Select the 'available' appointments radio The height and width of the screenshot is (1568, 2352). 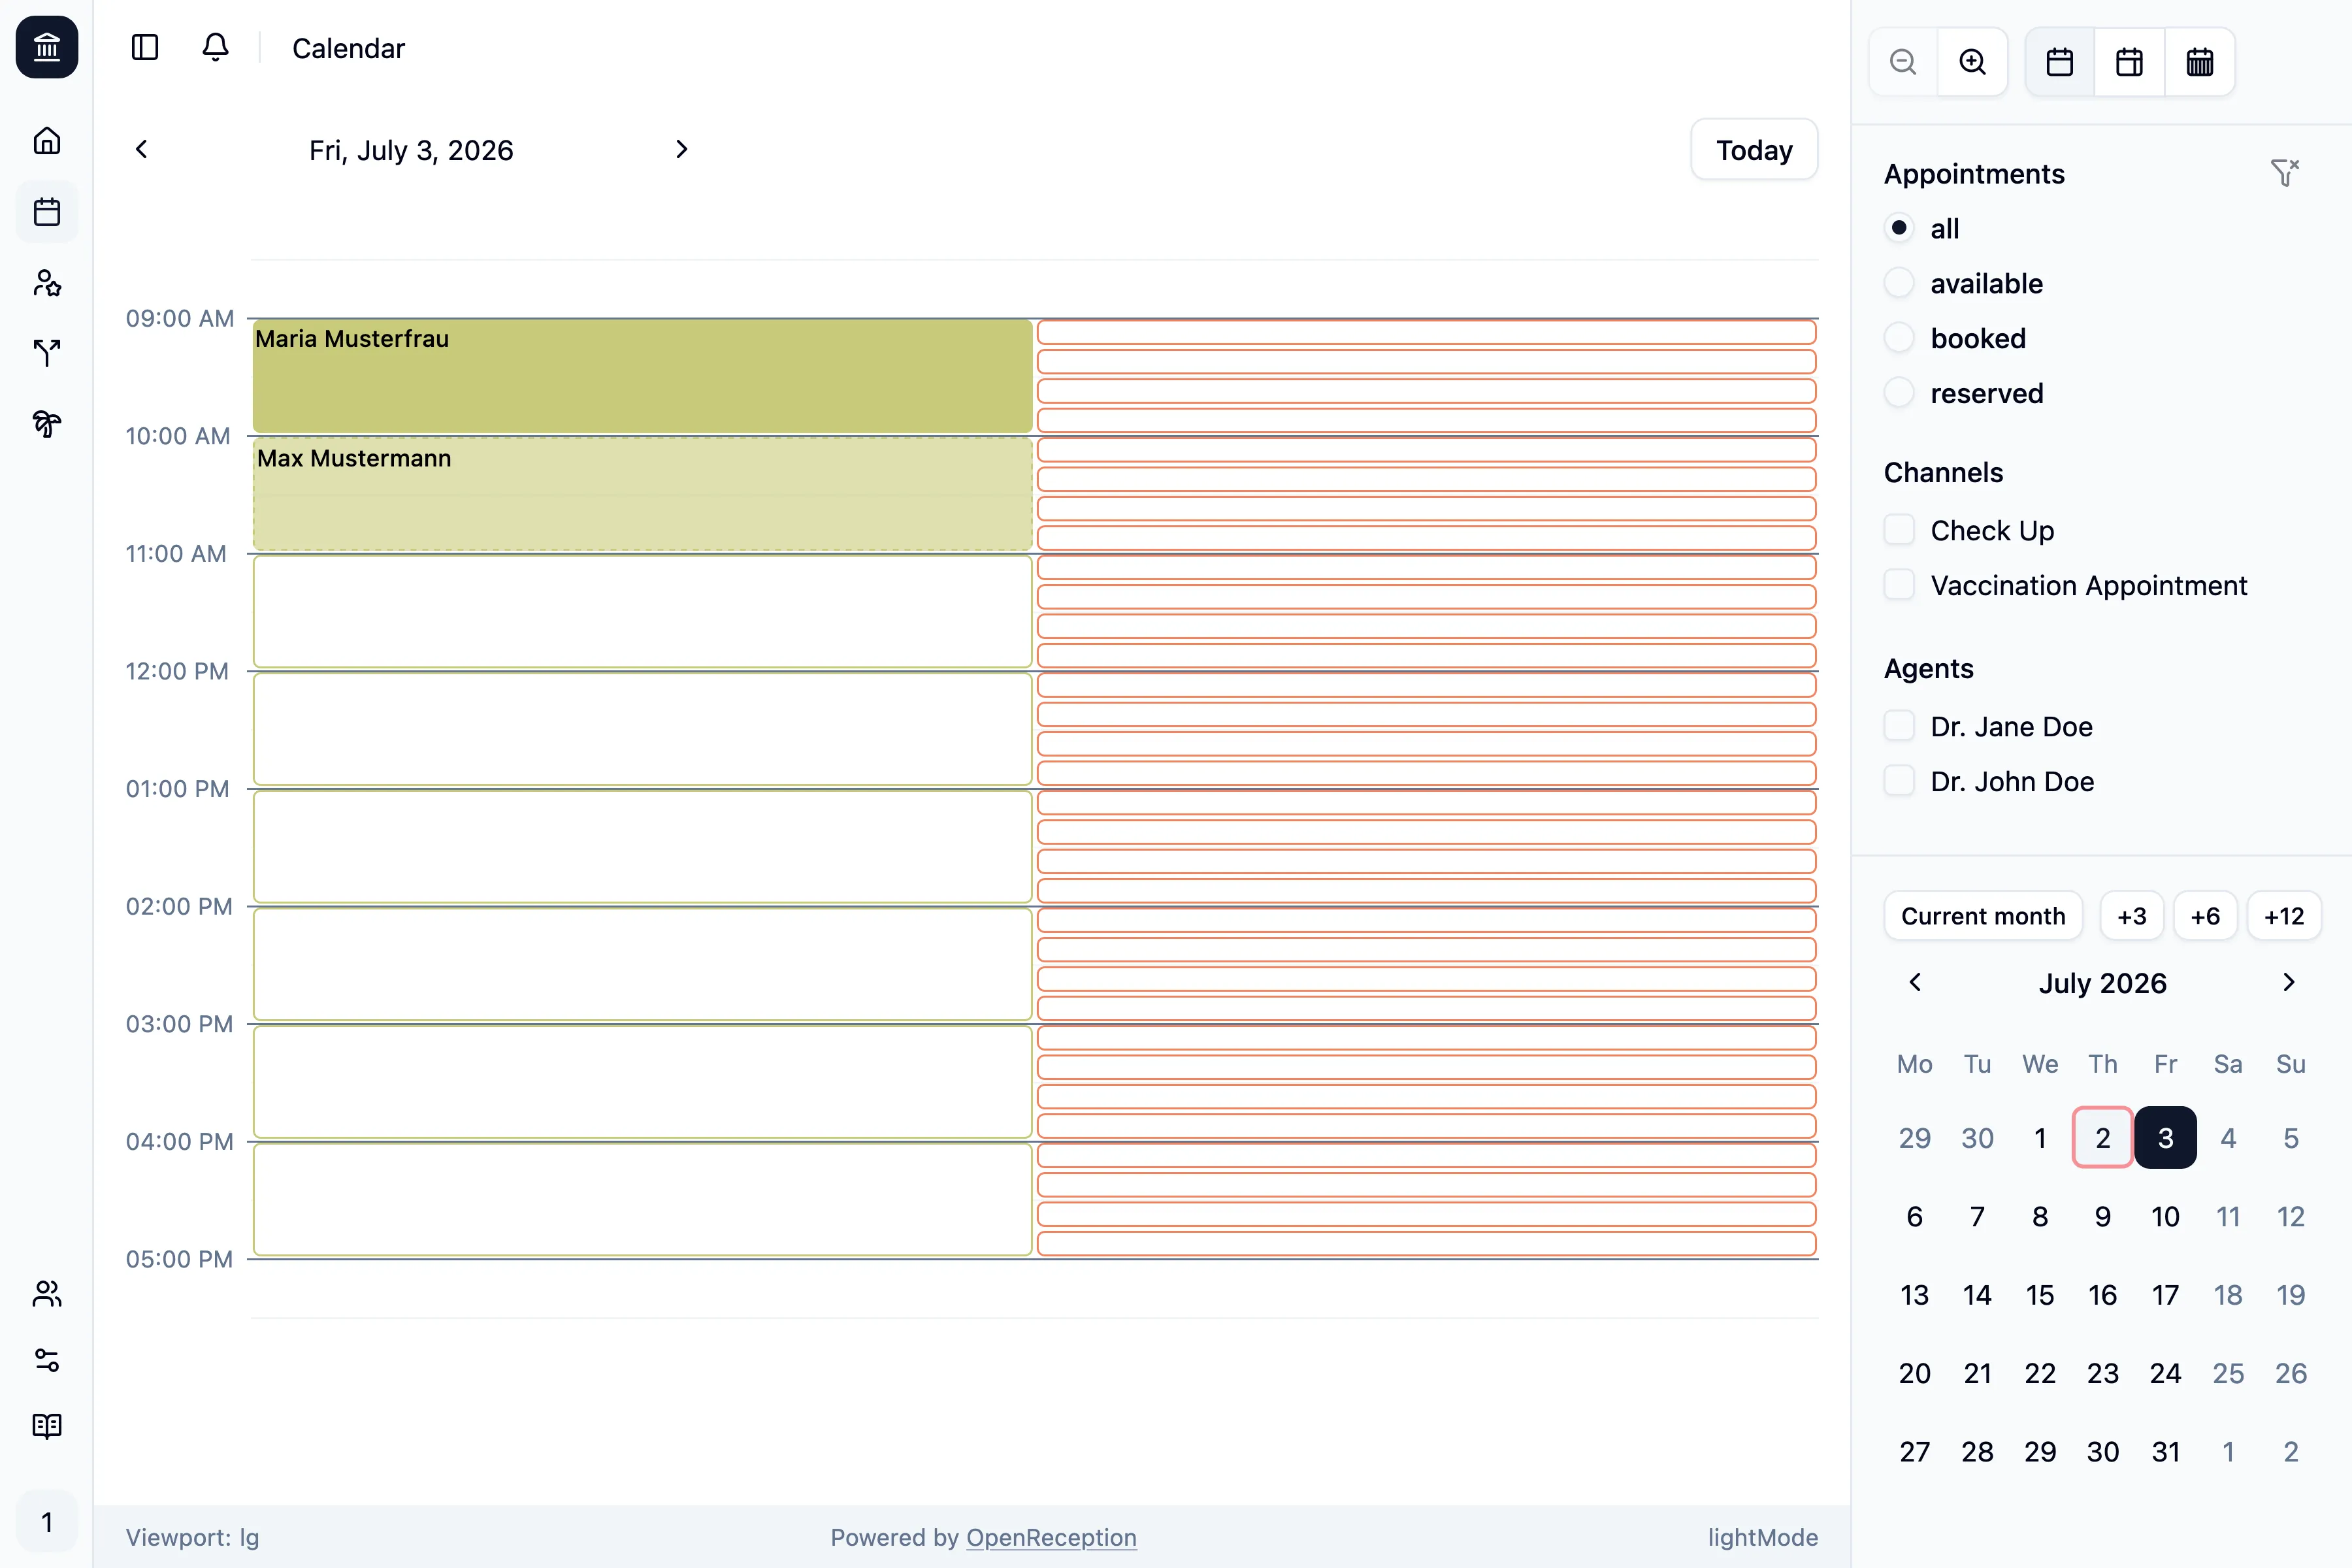pos(1899,283)
